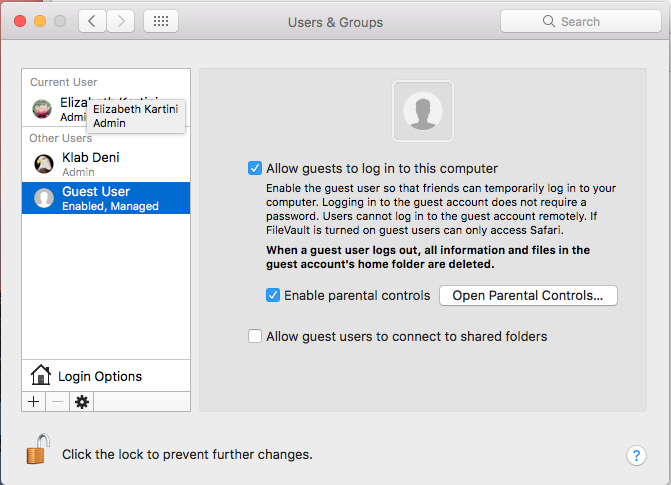This screenshot has height=485, width=671.
Task: Uncheck Allow guests to log in
Action: coord(255,168)
